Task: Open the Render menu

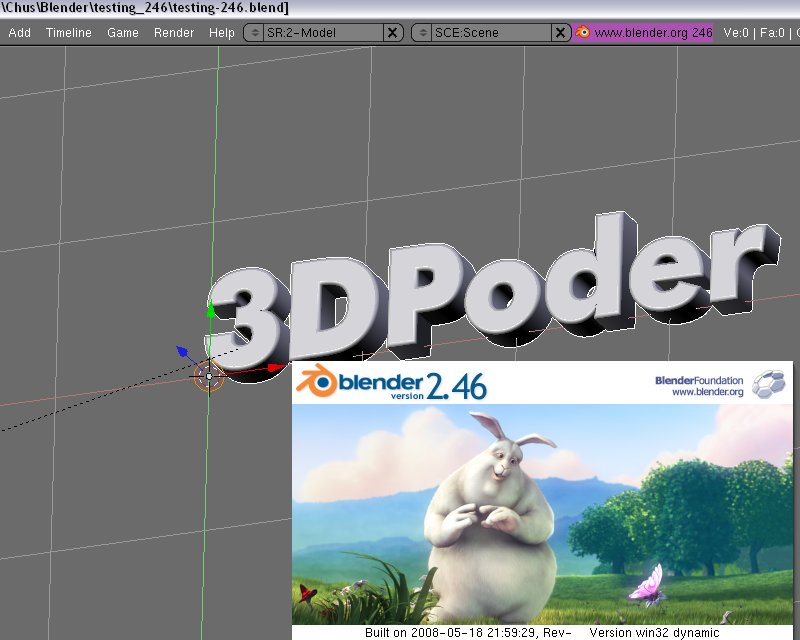Action: pyautogui.click(x=174, y=33)
